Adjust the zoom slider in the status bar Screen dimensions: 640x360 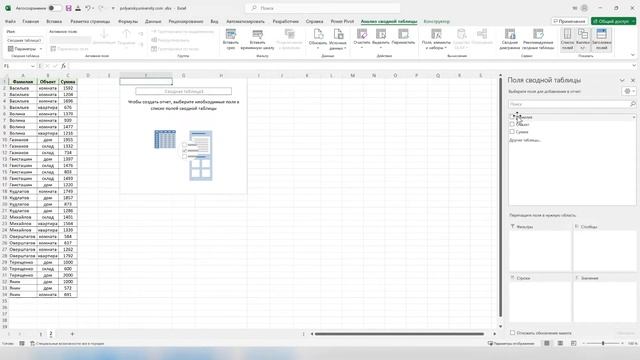(603, 343)
